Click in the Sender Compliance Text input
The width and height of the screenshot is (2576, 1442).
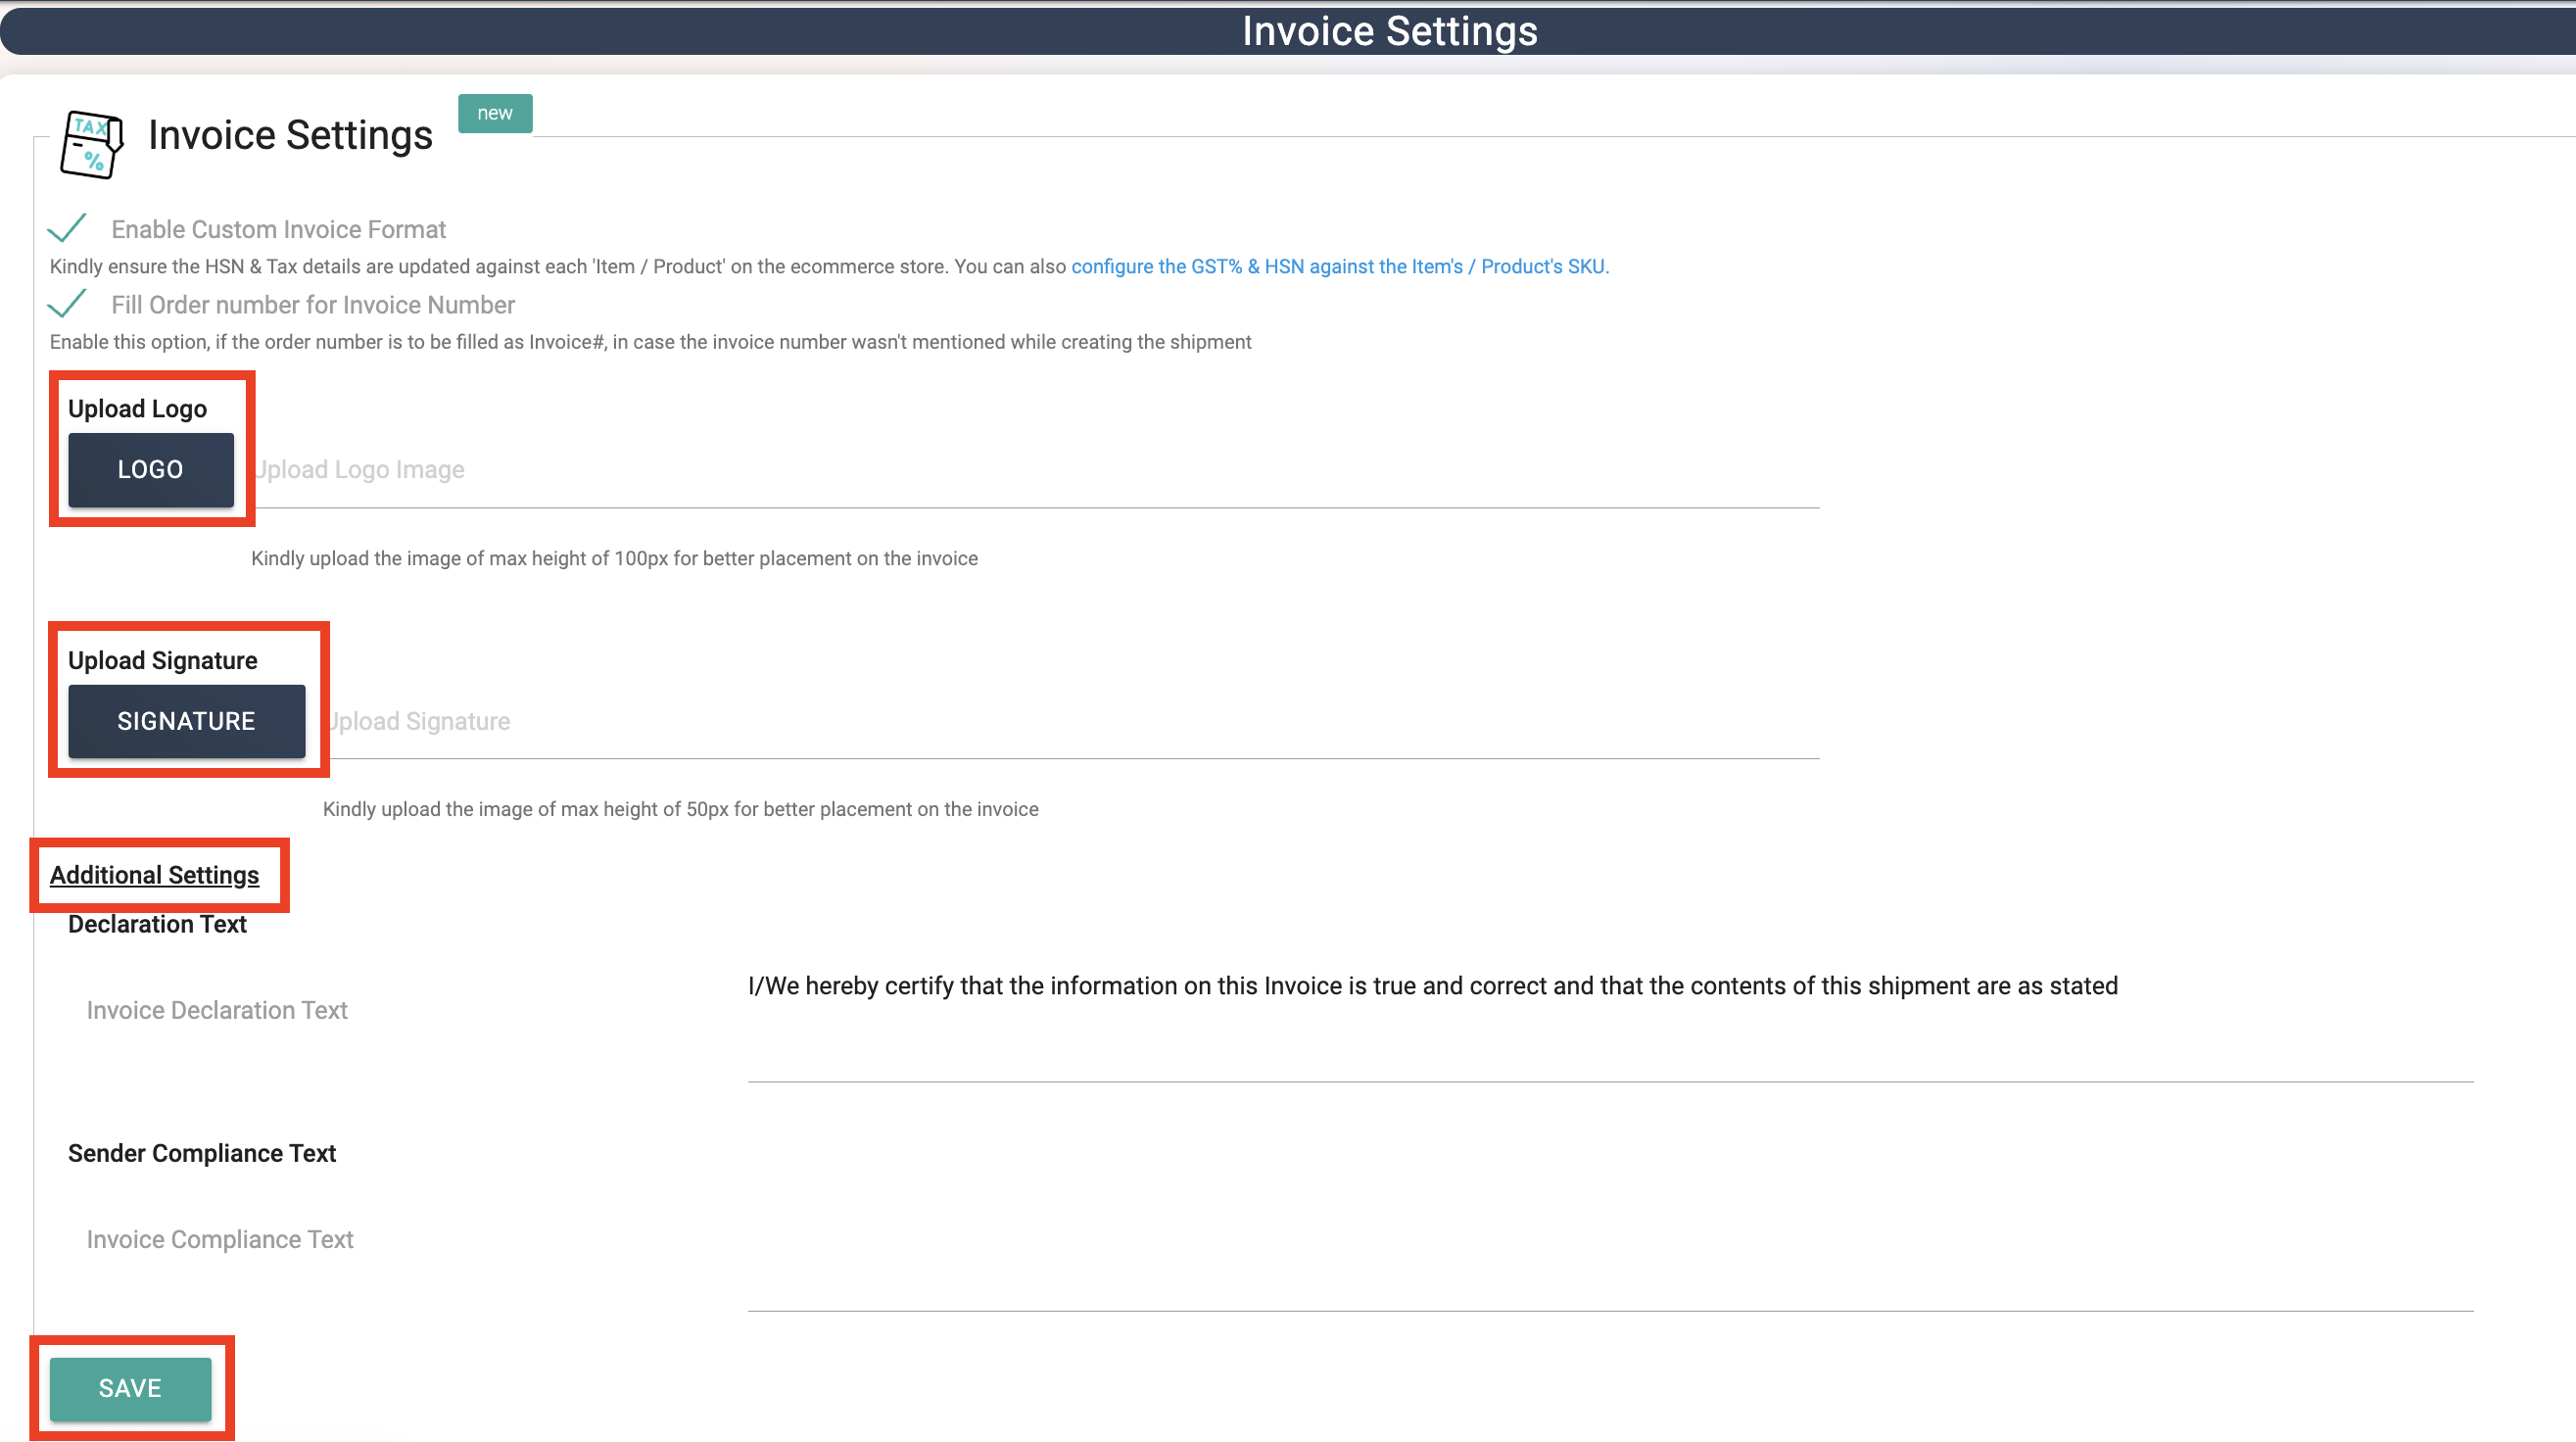[x=1610, y=1250]
